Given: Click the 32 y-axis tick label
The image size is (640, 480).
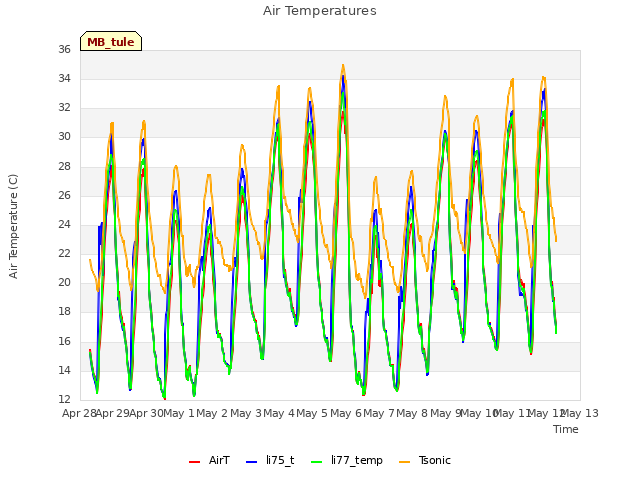Looking at the screenshot, I should point(64,107).
